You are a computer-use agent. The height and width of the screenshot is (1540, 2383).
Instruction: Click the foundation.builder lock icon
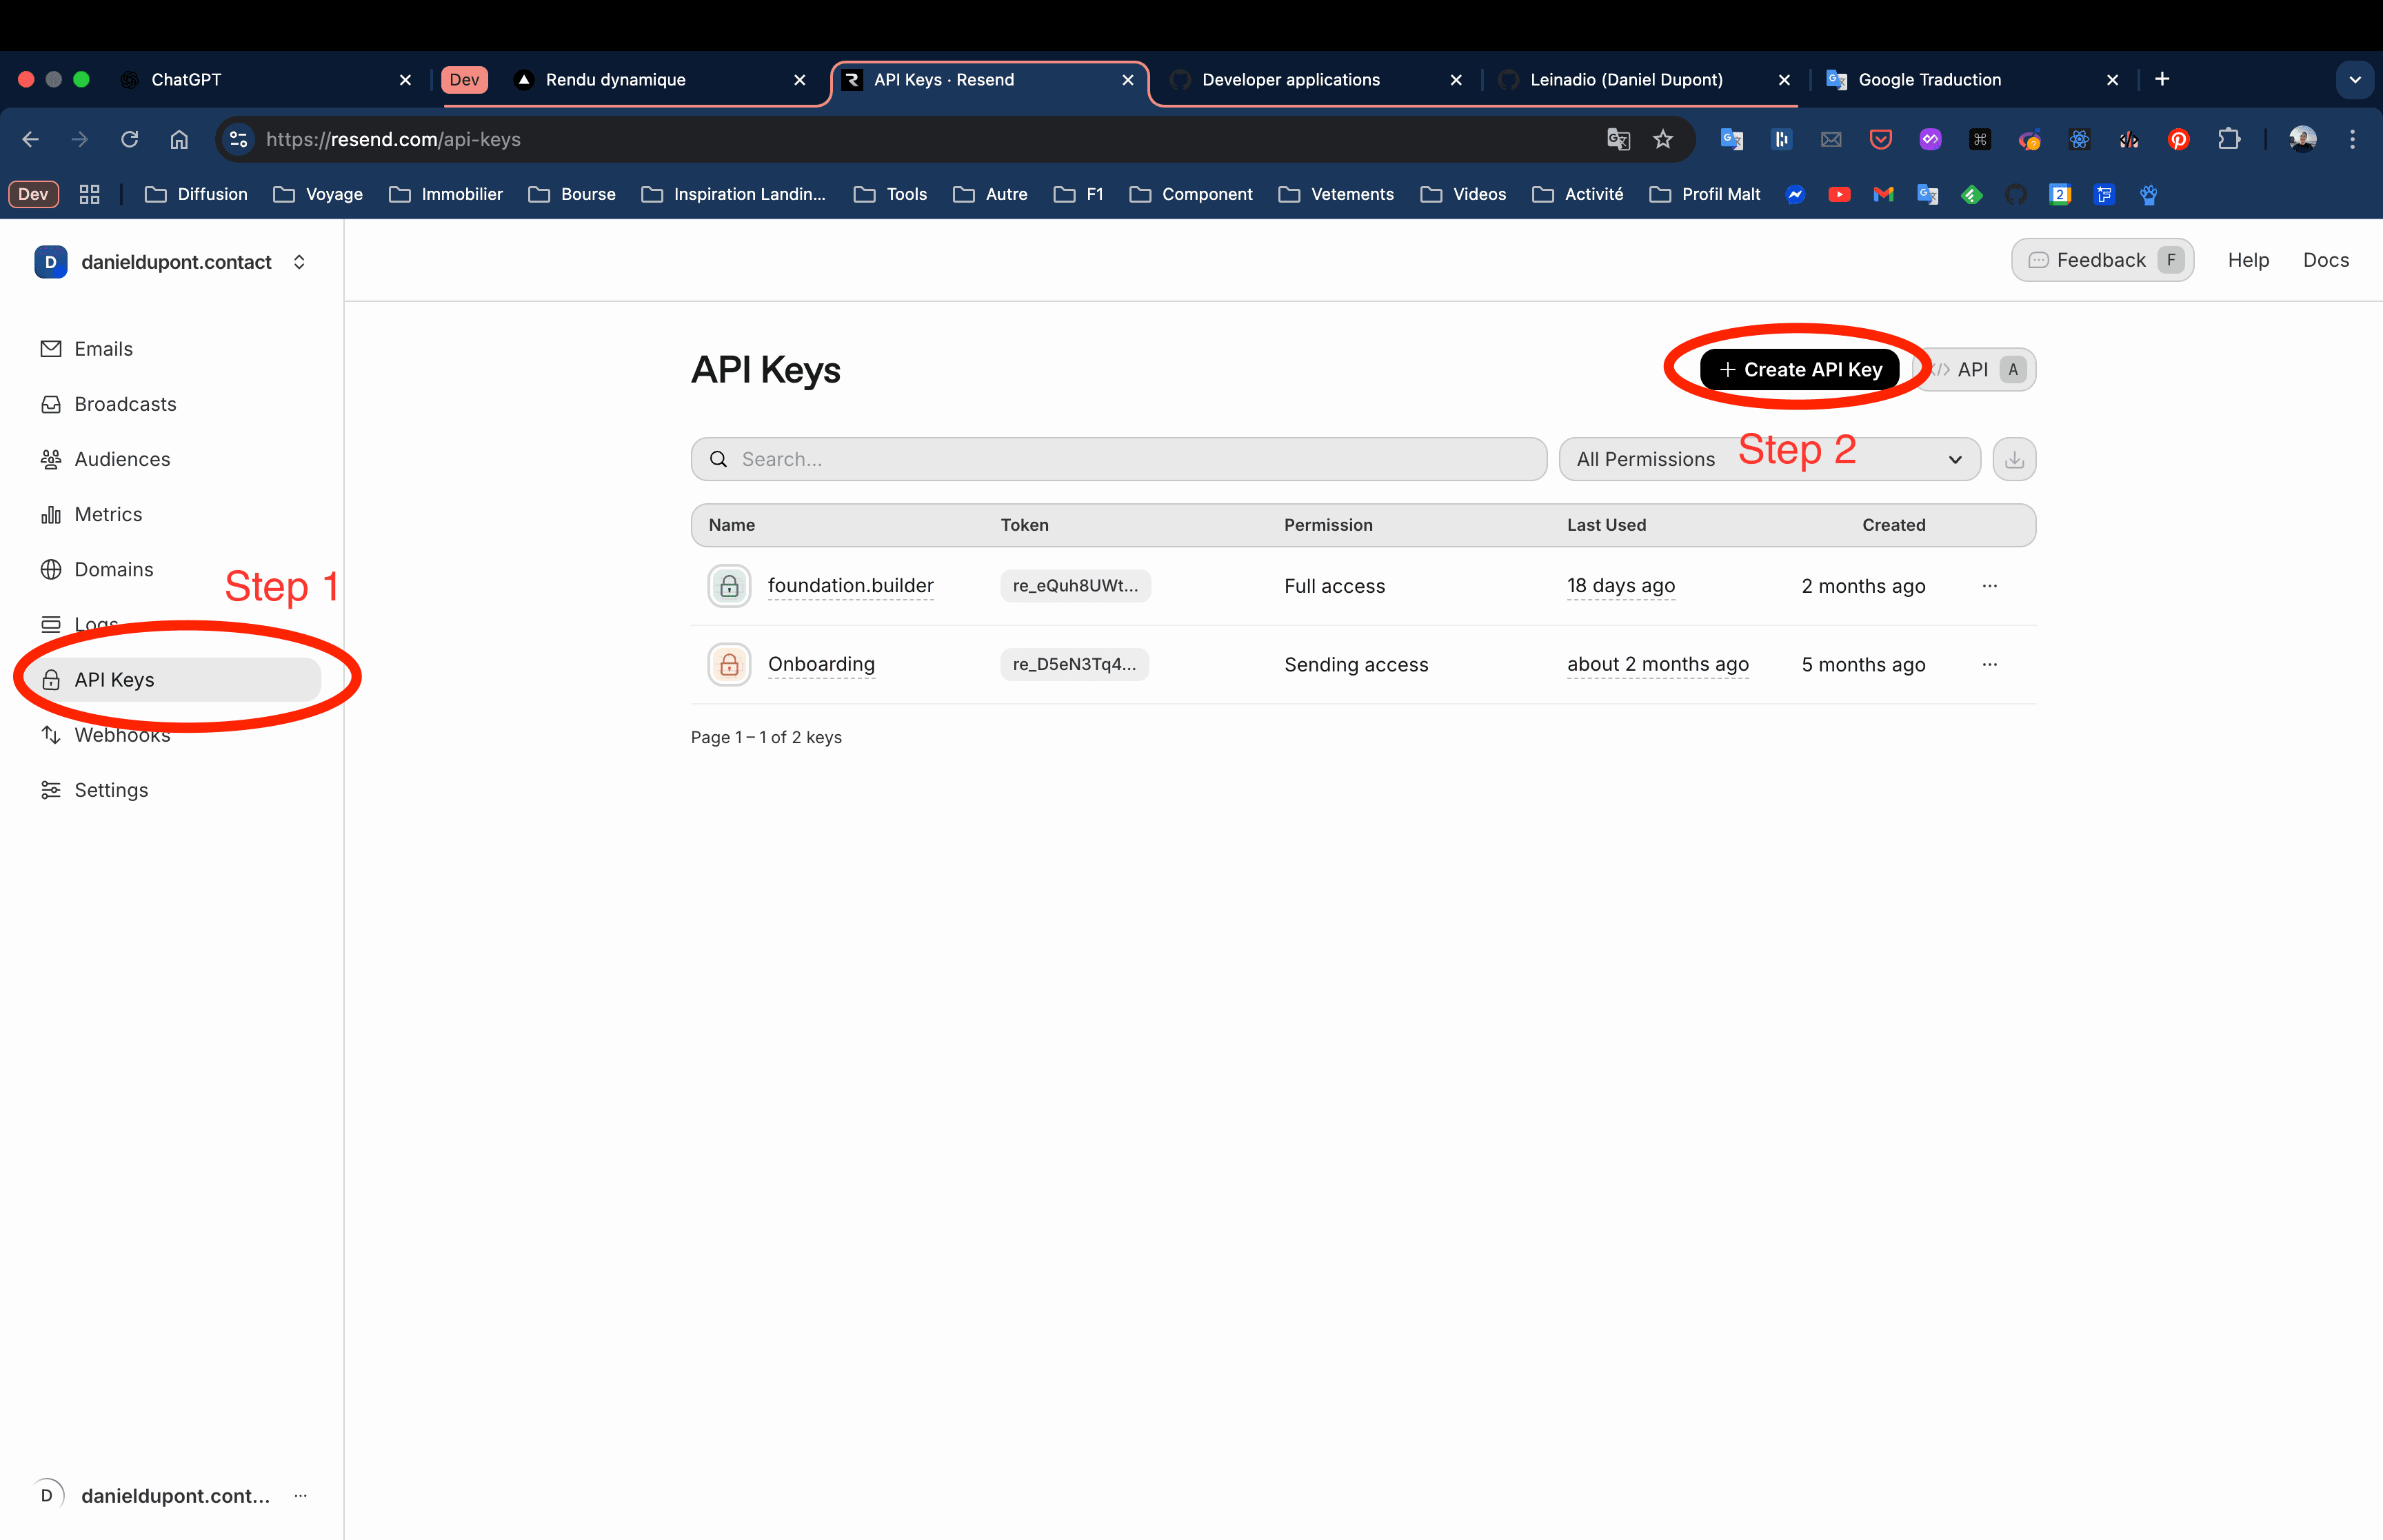pyautogui.click(x=729, y=586)
